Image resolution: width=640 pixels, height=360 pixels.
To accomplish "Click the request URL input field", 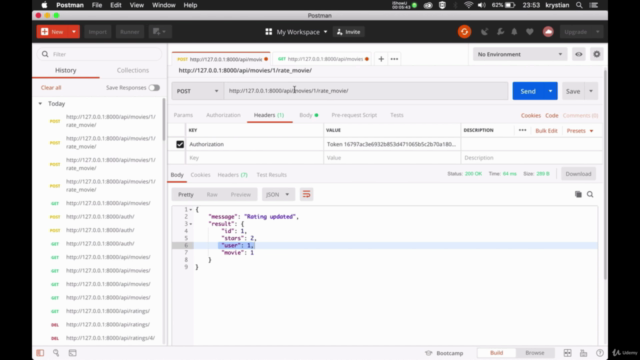I will coord(366,91).
